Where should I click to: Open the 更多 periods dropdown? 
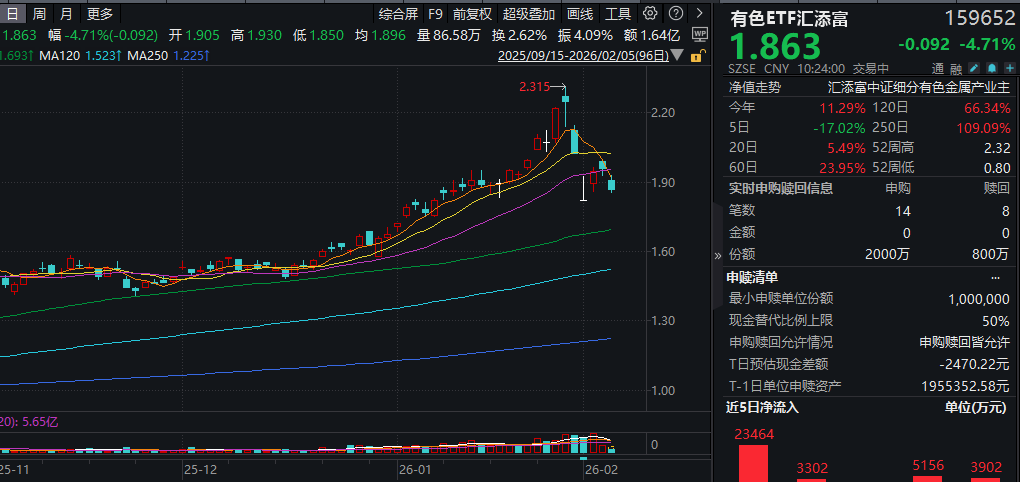click(100, 14)
